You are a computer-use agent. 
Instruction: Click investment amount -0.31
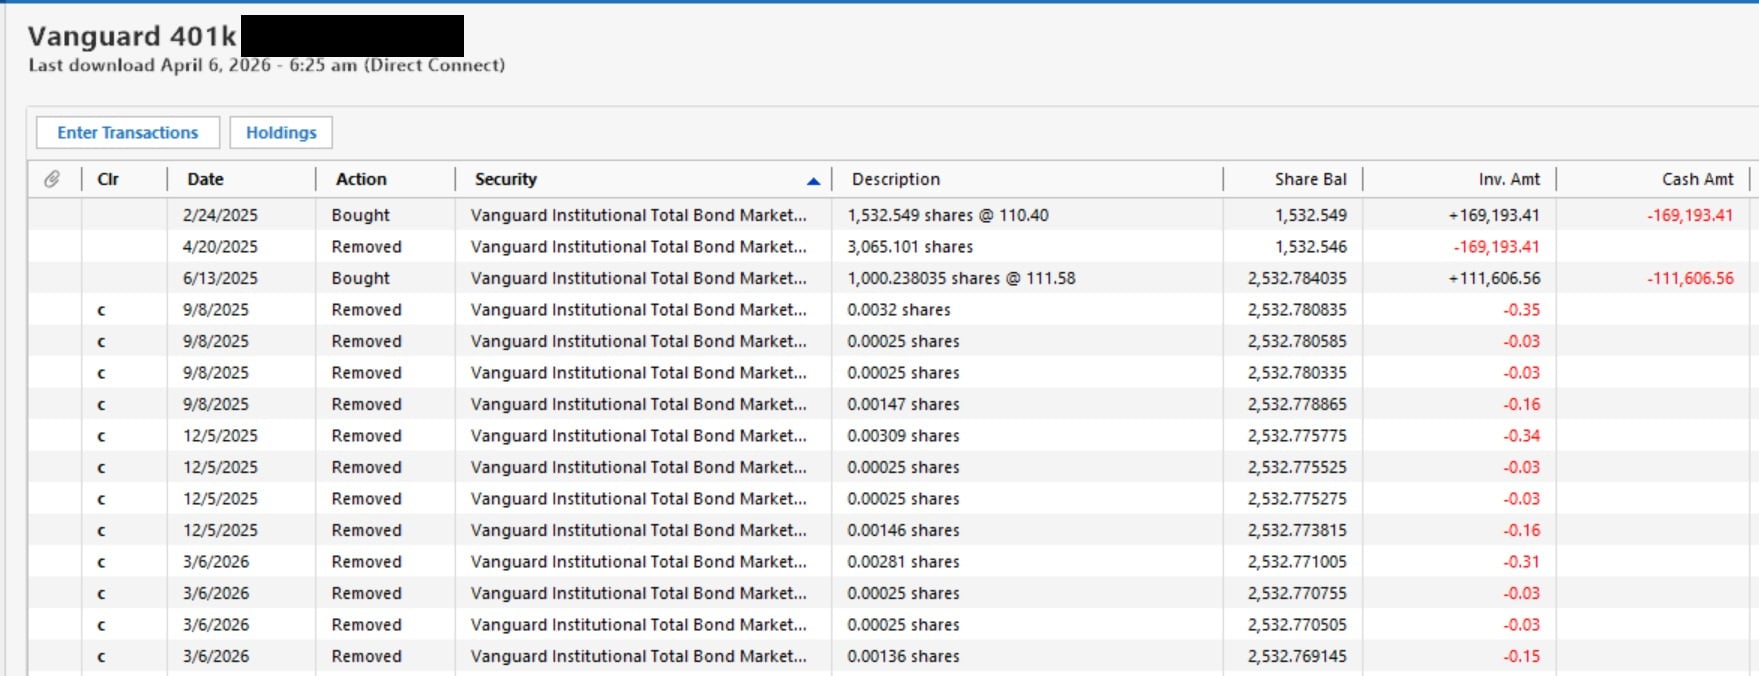tap(1521, 562)
